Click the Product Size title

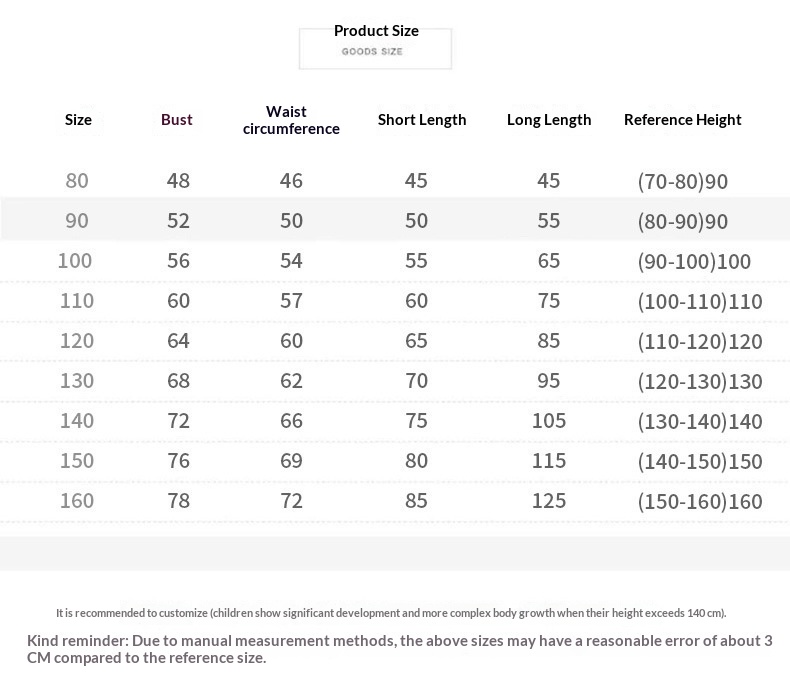pyautogui.click(x=376, y=31)
